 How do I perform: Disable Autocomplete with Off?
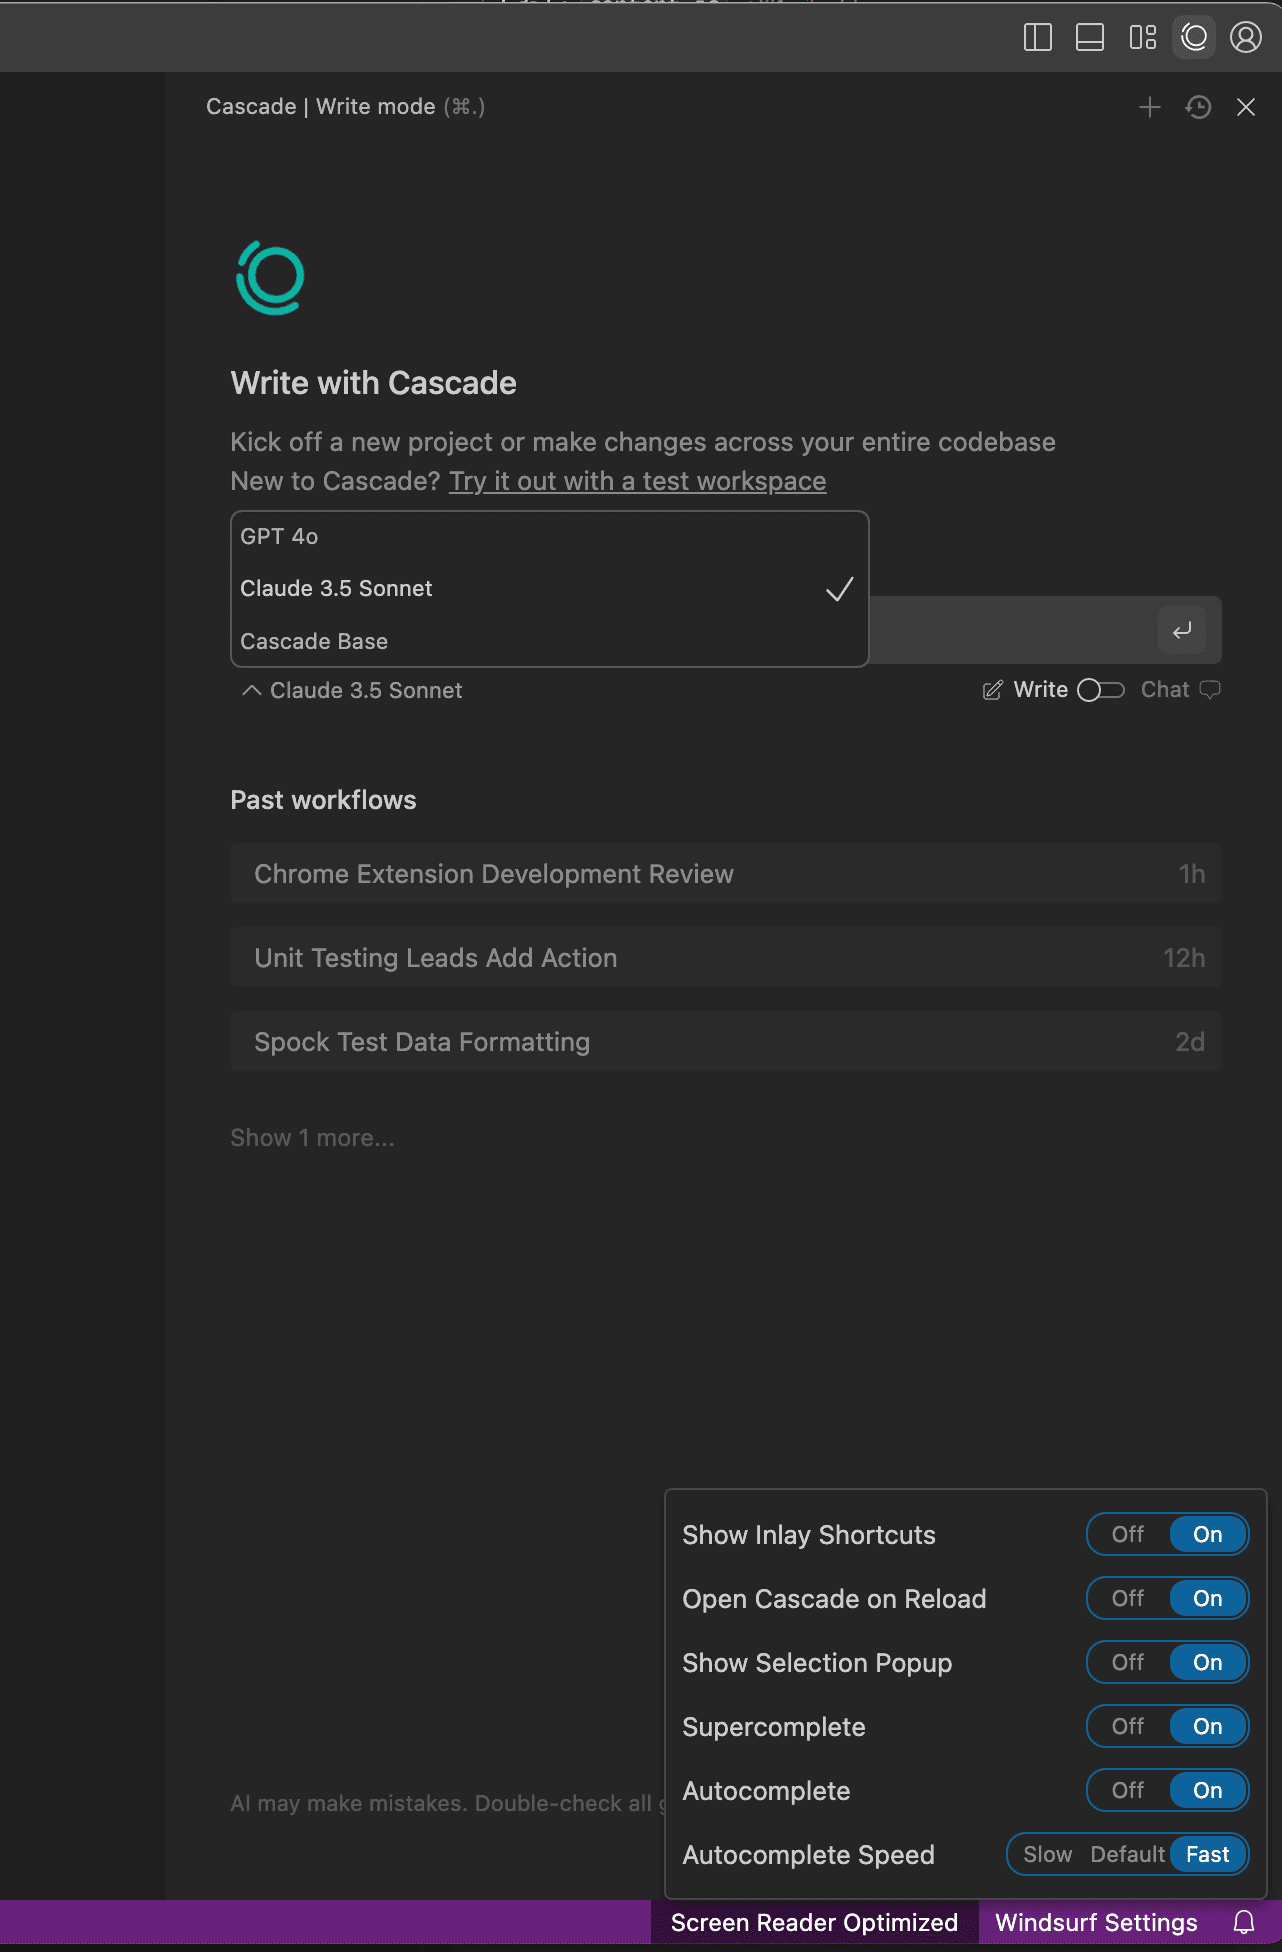(x=1128, y=1790)
